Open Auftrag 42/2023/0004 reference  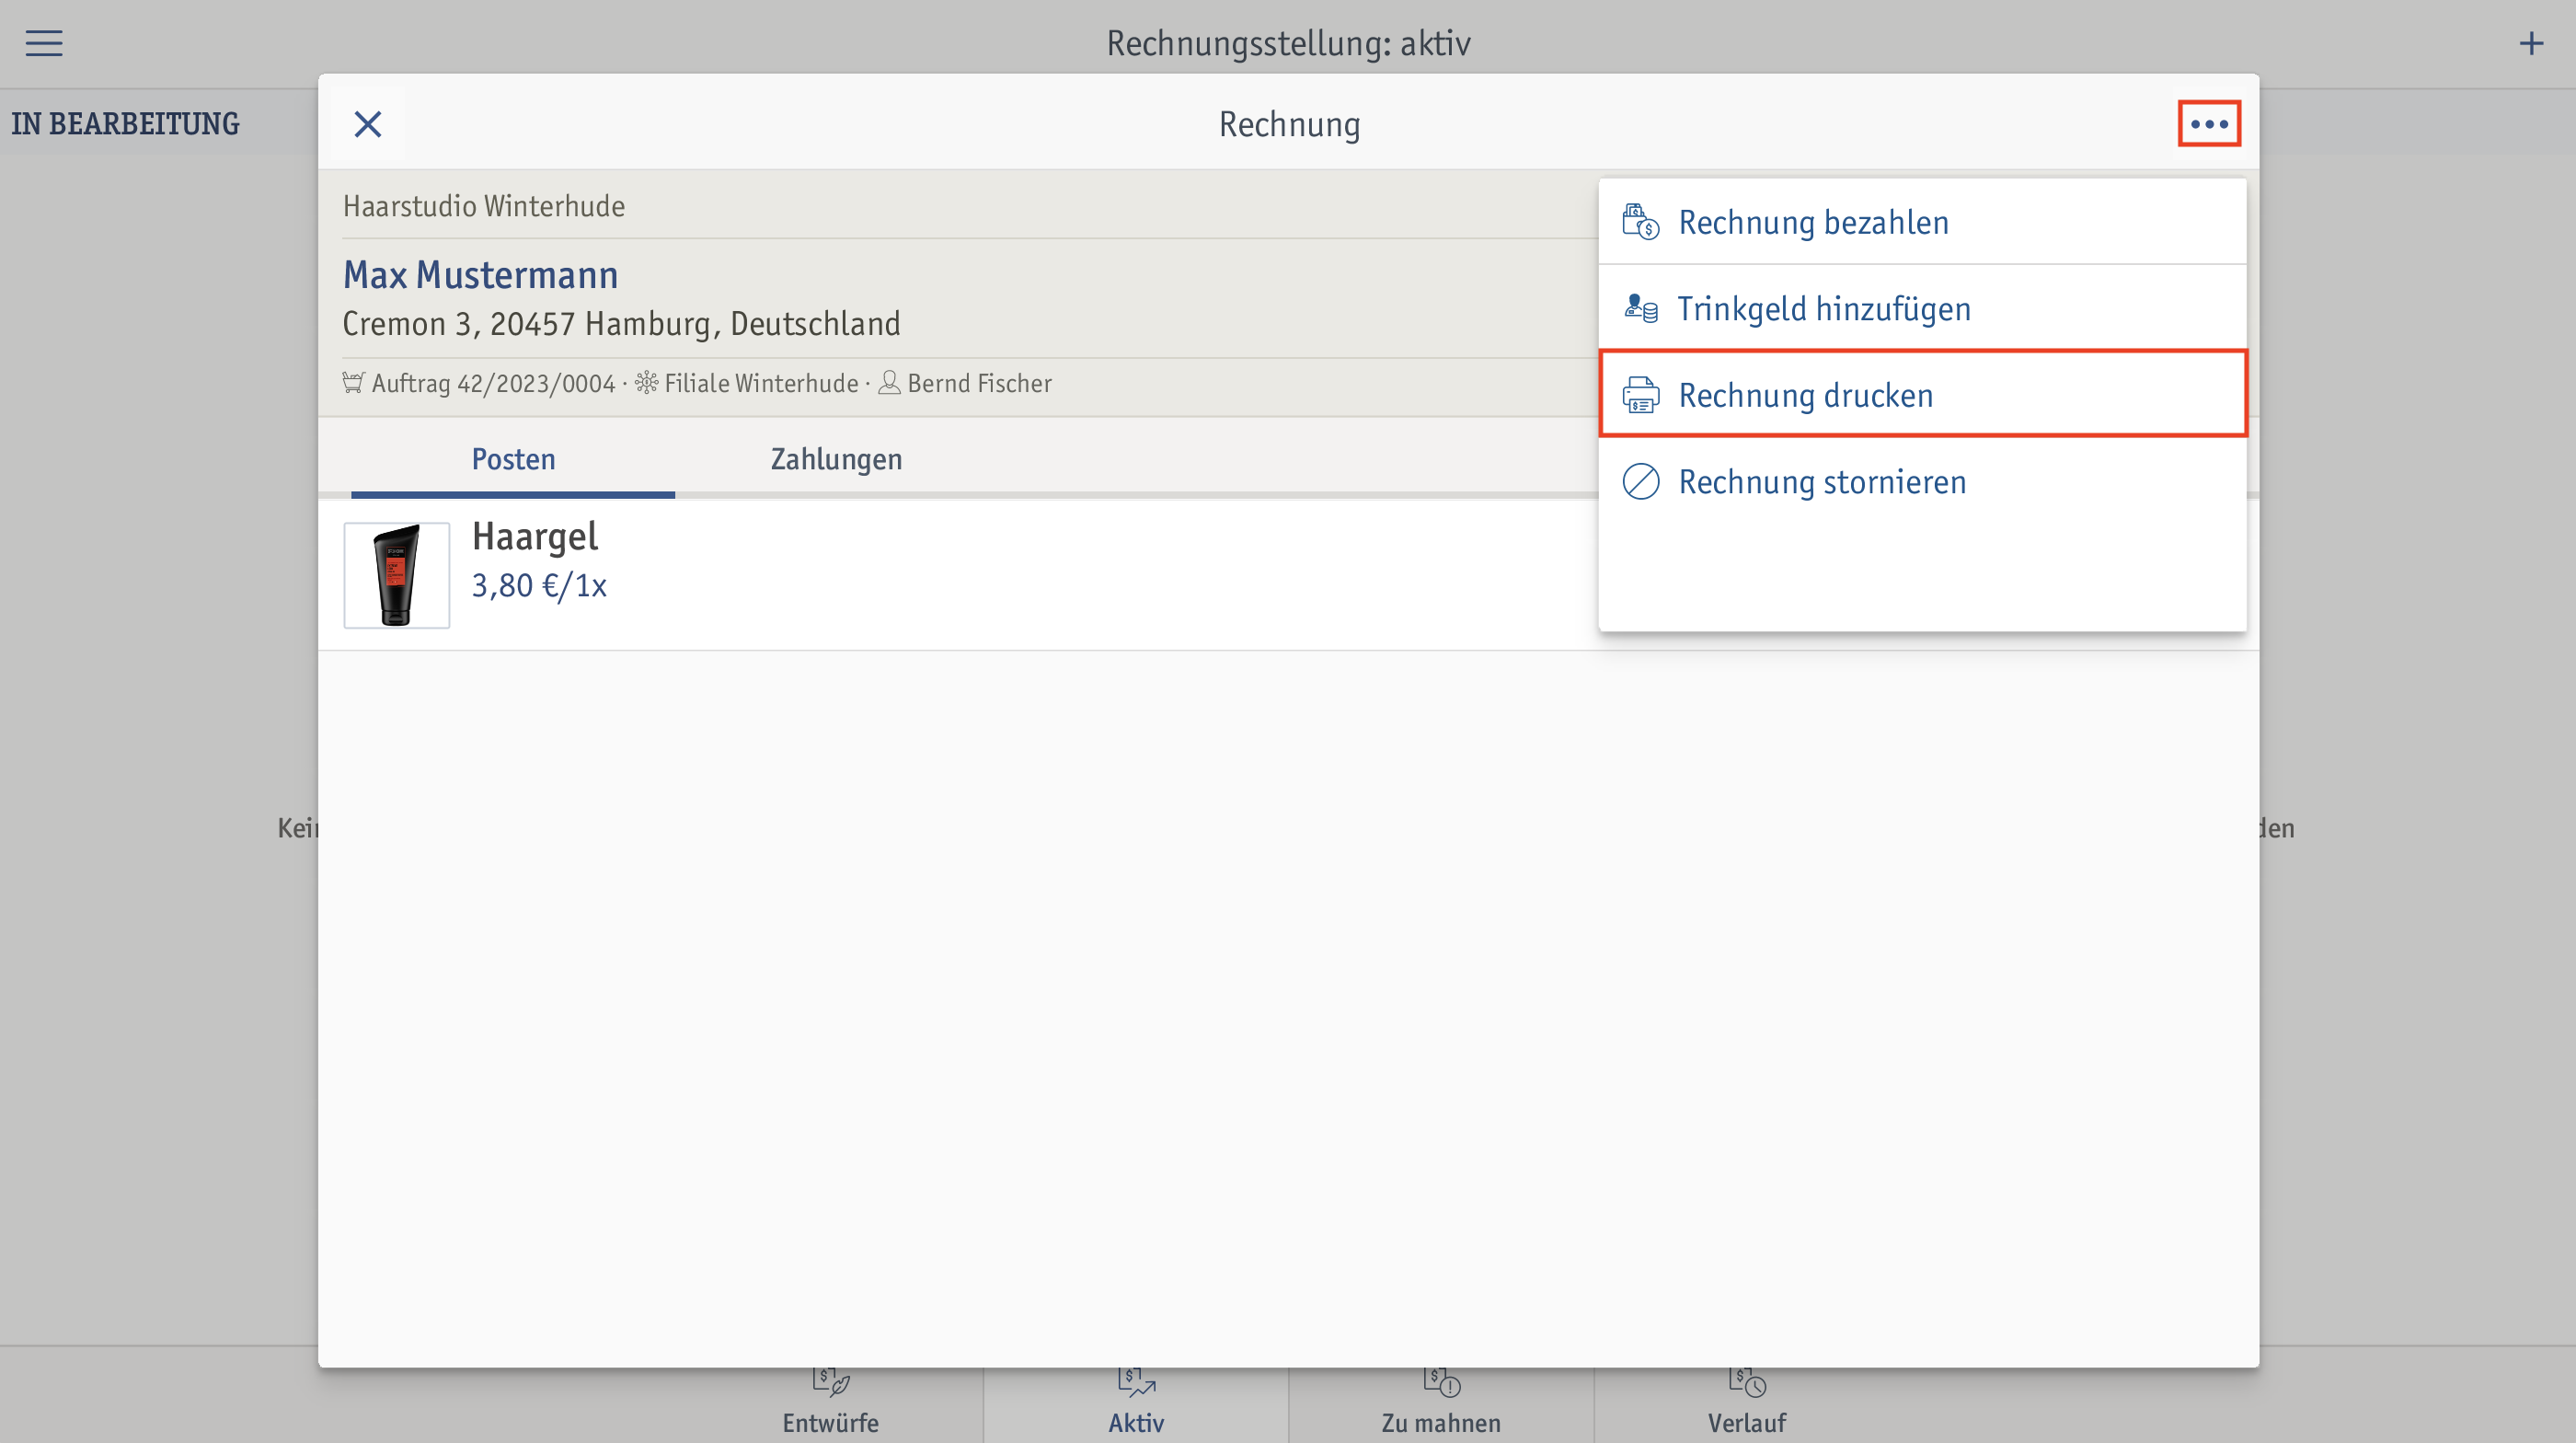(x=493, y=384)
